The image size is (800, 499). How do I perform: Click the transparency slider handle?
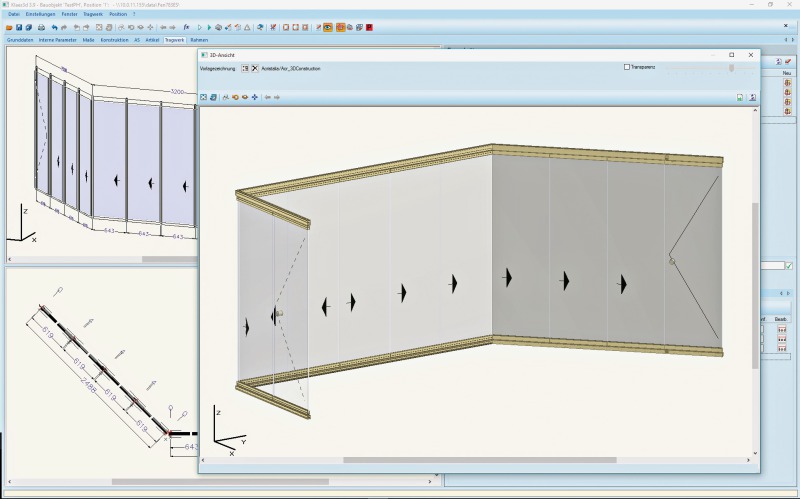732,68
